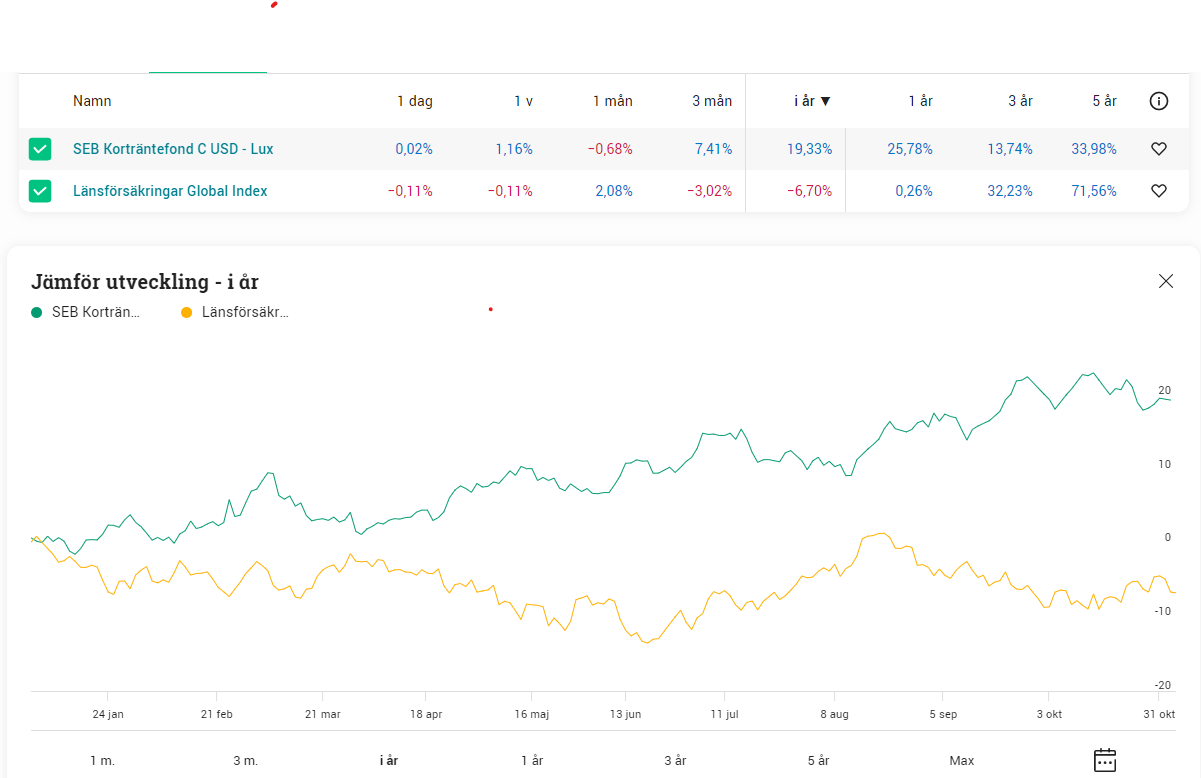Set the chart range to '5 år' below the chart

(819, 761)
